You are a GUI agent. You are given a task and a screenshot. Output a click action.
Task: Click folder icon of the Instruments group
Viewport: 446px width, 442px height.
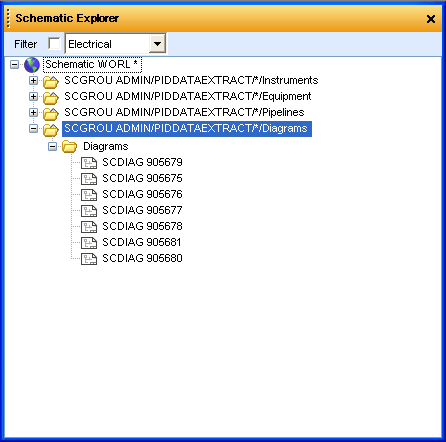51,81
